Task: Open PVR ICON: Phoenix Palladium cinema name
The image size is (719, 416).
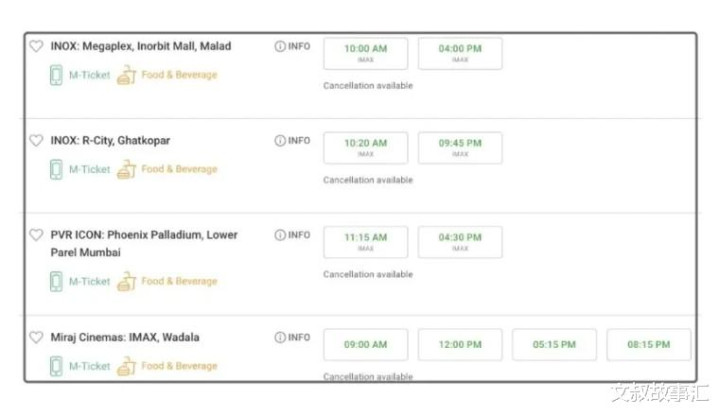Action: (144, 244)
